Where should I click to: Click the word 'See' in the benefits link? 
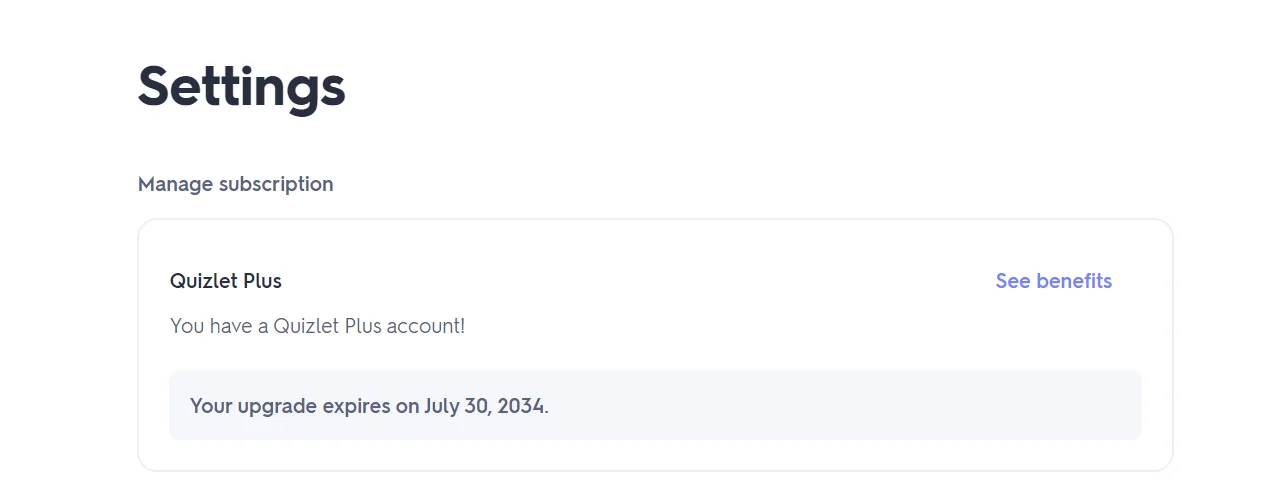click(x=1012, y=281)
